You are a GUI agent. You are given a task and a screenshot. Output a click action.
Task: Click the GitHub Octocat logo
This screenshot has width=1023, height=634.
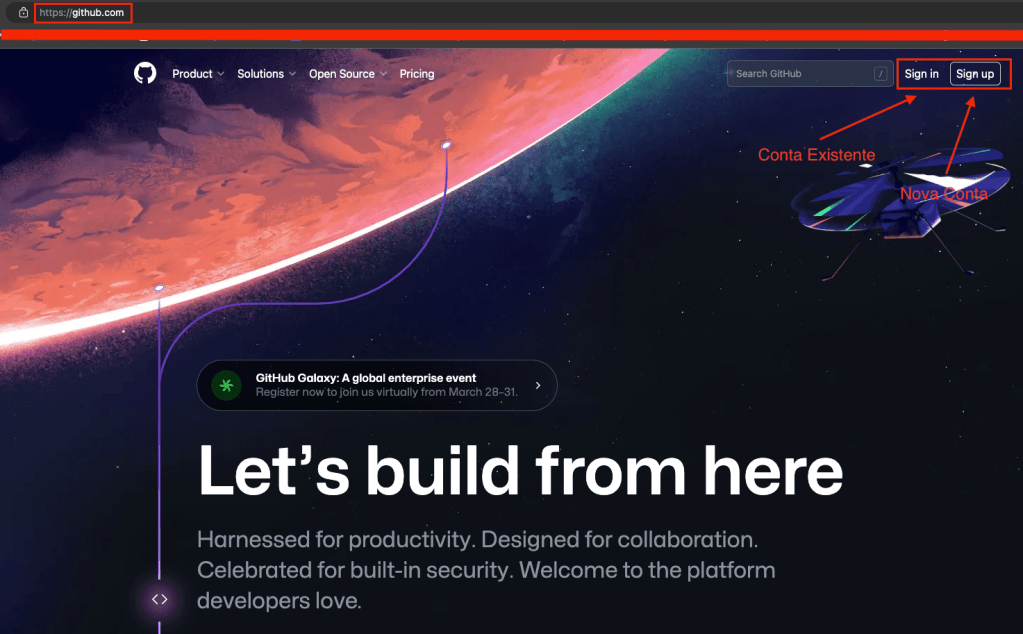pos(145,73)
